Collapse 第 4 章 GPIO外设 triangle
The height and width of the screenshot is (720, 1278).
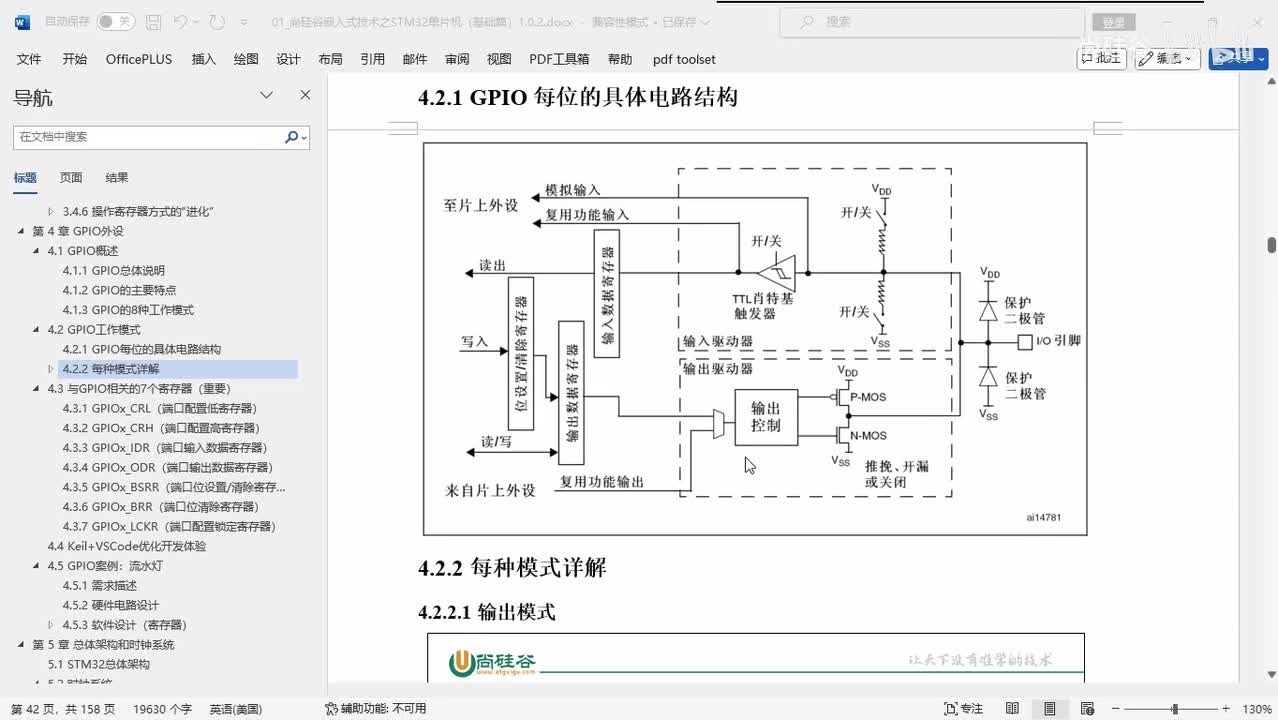click(x=21, y=231)
